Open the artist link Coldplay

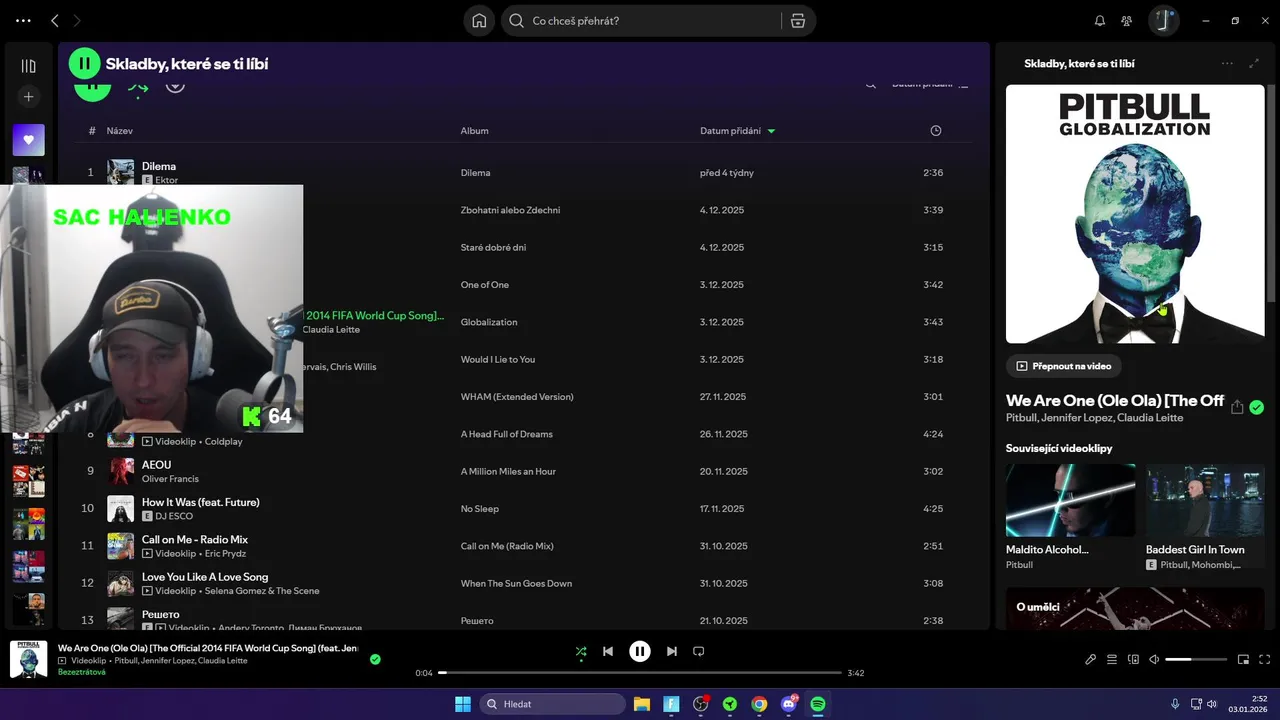[x=224, y=441]
